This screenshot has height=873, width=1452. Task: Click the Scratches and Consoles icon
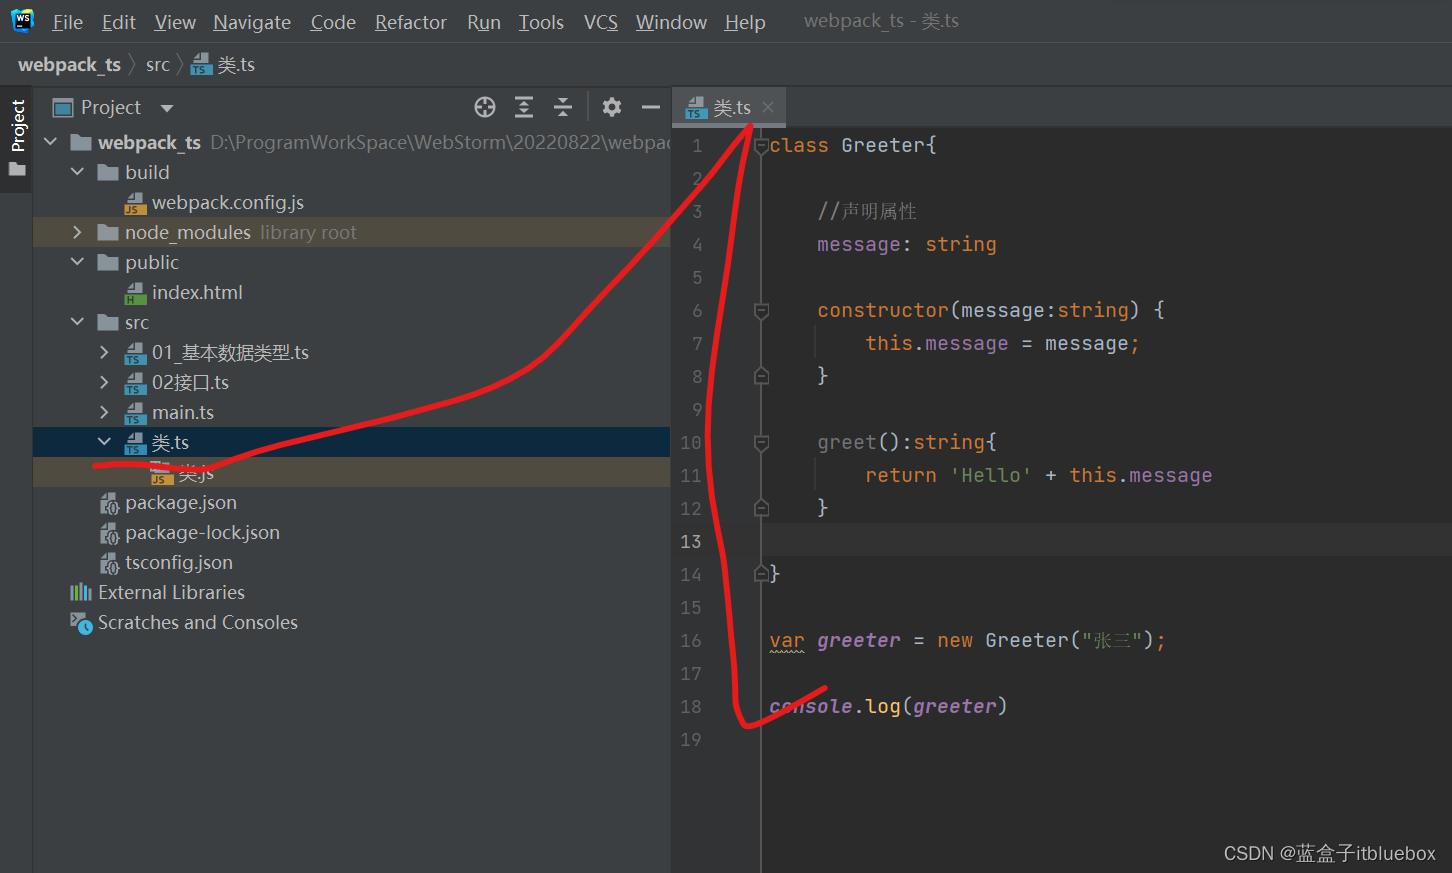tap(81, 623)
